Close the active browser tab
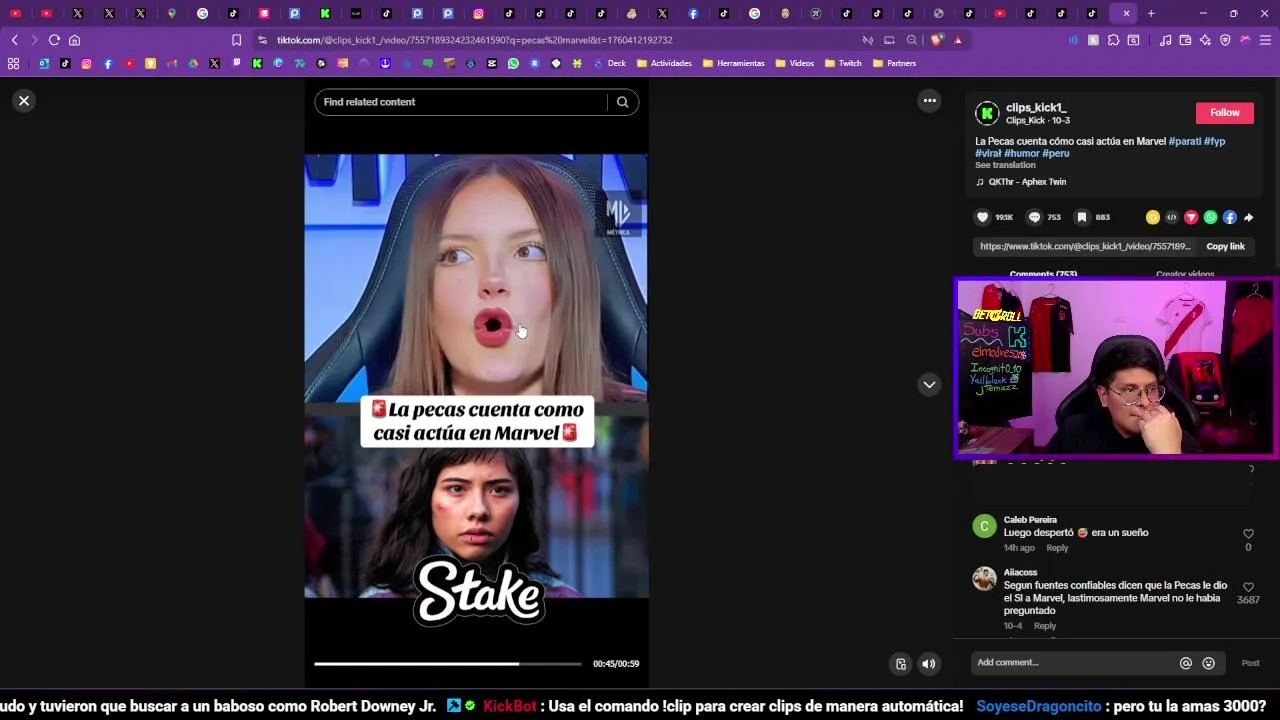Screen dimensions: 1280x720 [x=1126, y=13]
